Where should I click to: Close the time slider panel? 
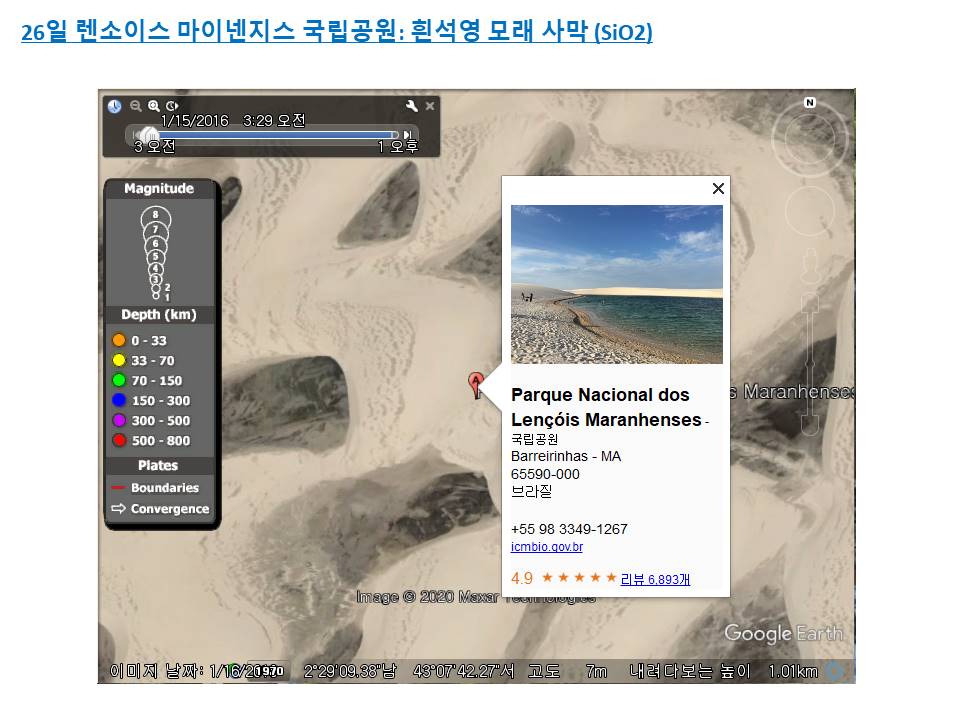(x=430, y=106)
